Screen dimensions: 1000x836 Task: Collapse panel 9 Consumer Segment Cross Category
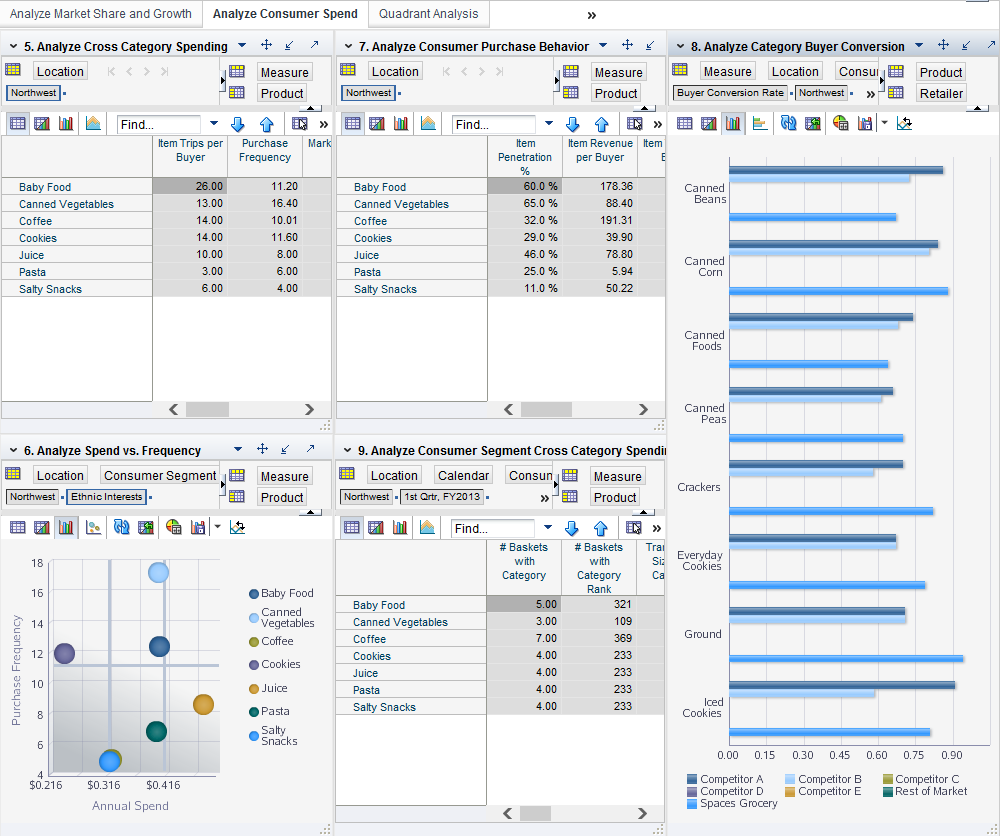[348, 450]
